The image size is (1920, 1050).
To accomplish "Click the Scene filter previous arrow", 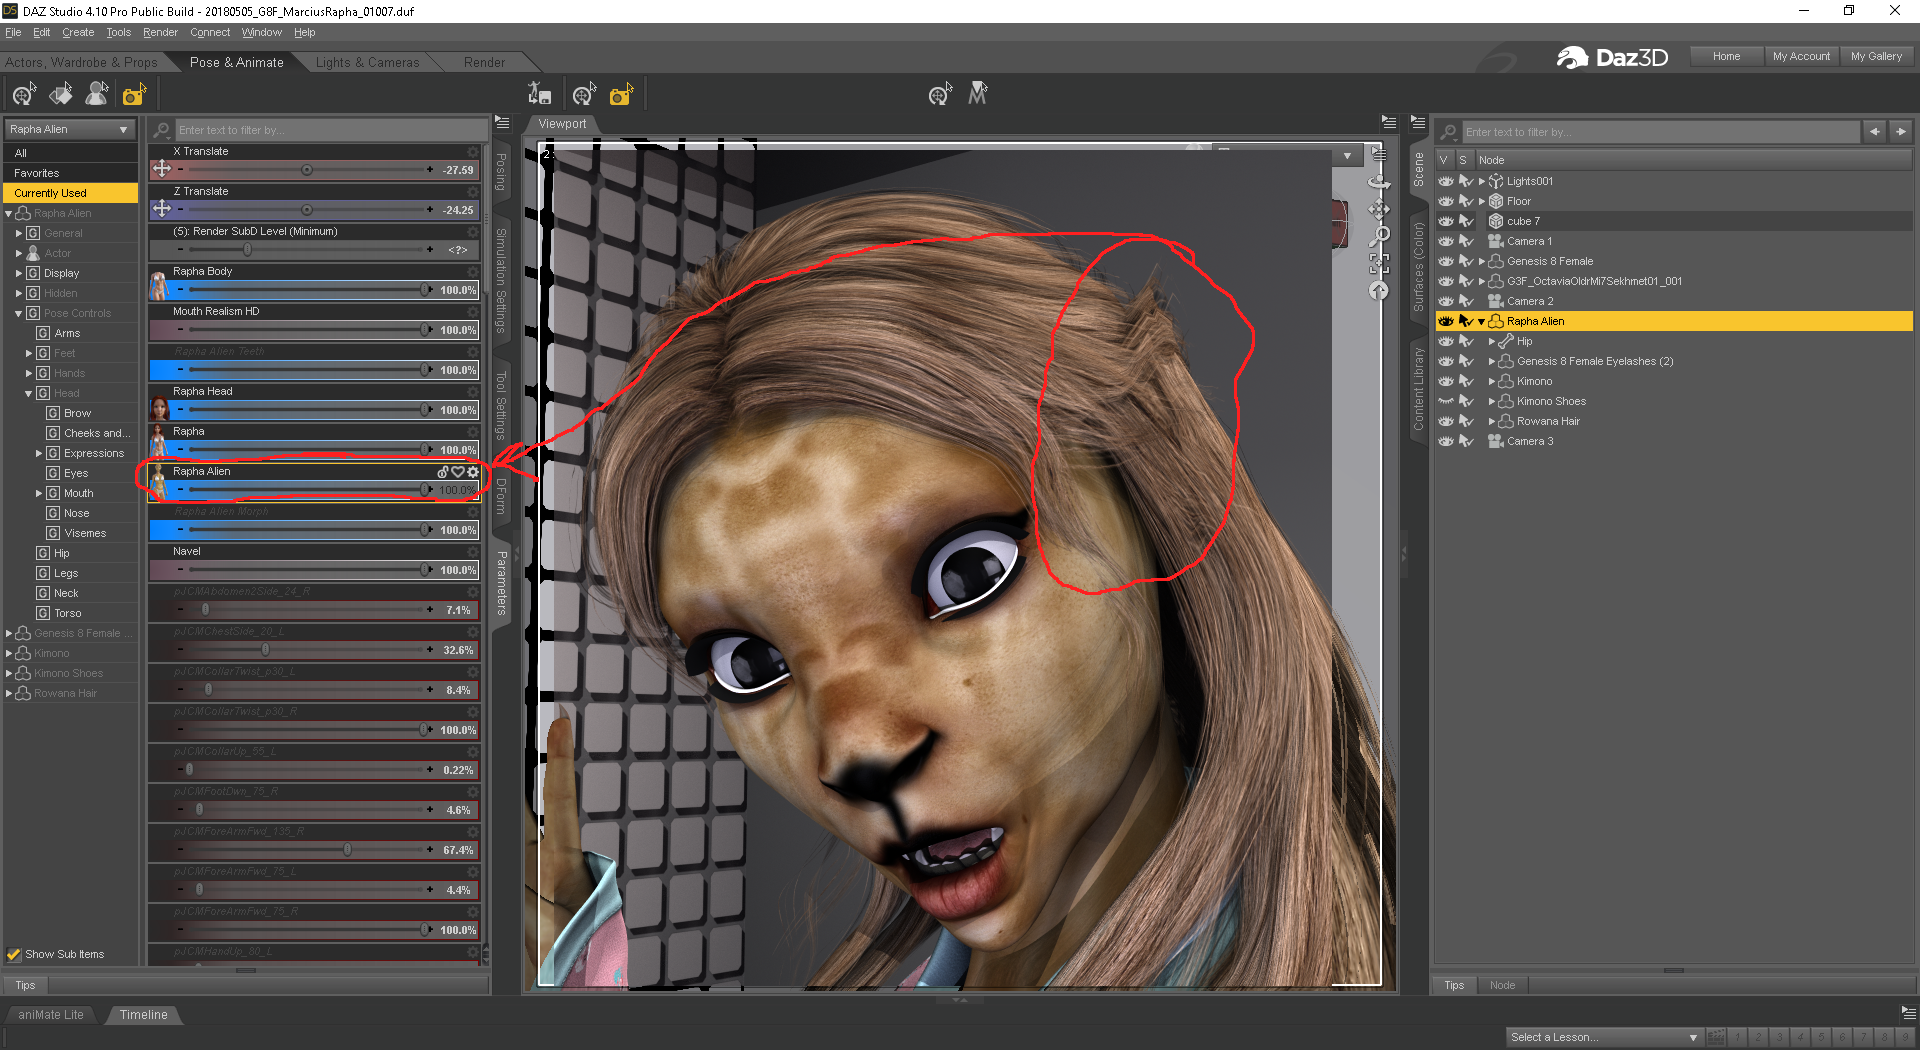I will (1874, 132).
